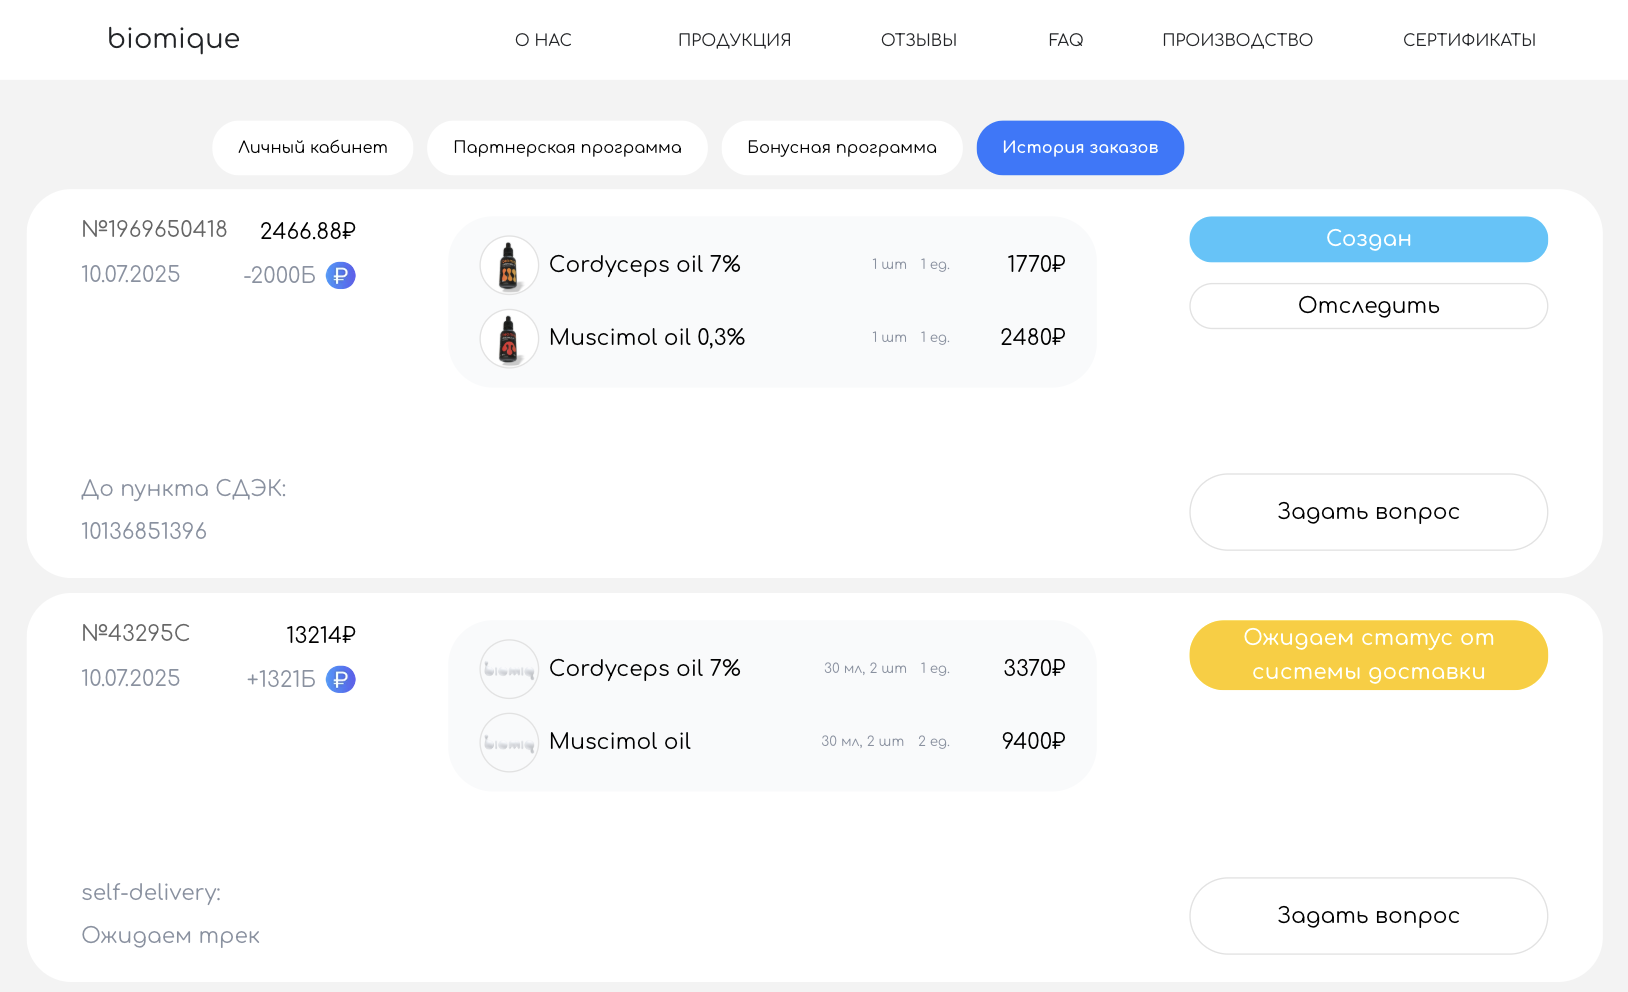Click the Создан status button
The image size is (1628, 992).
pyautogui.click(x=1368, y=239)
